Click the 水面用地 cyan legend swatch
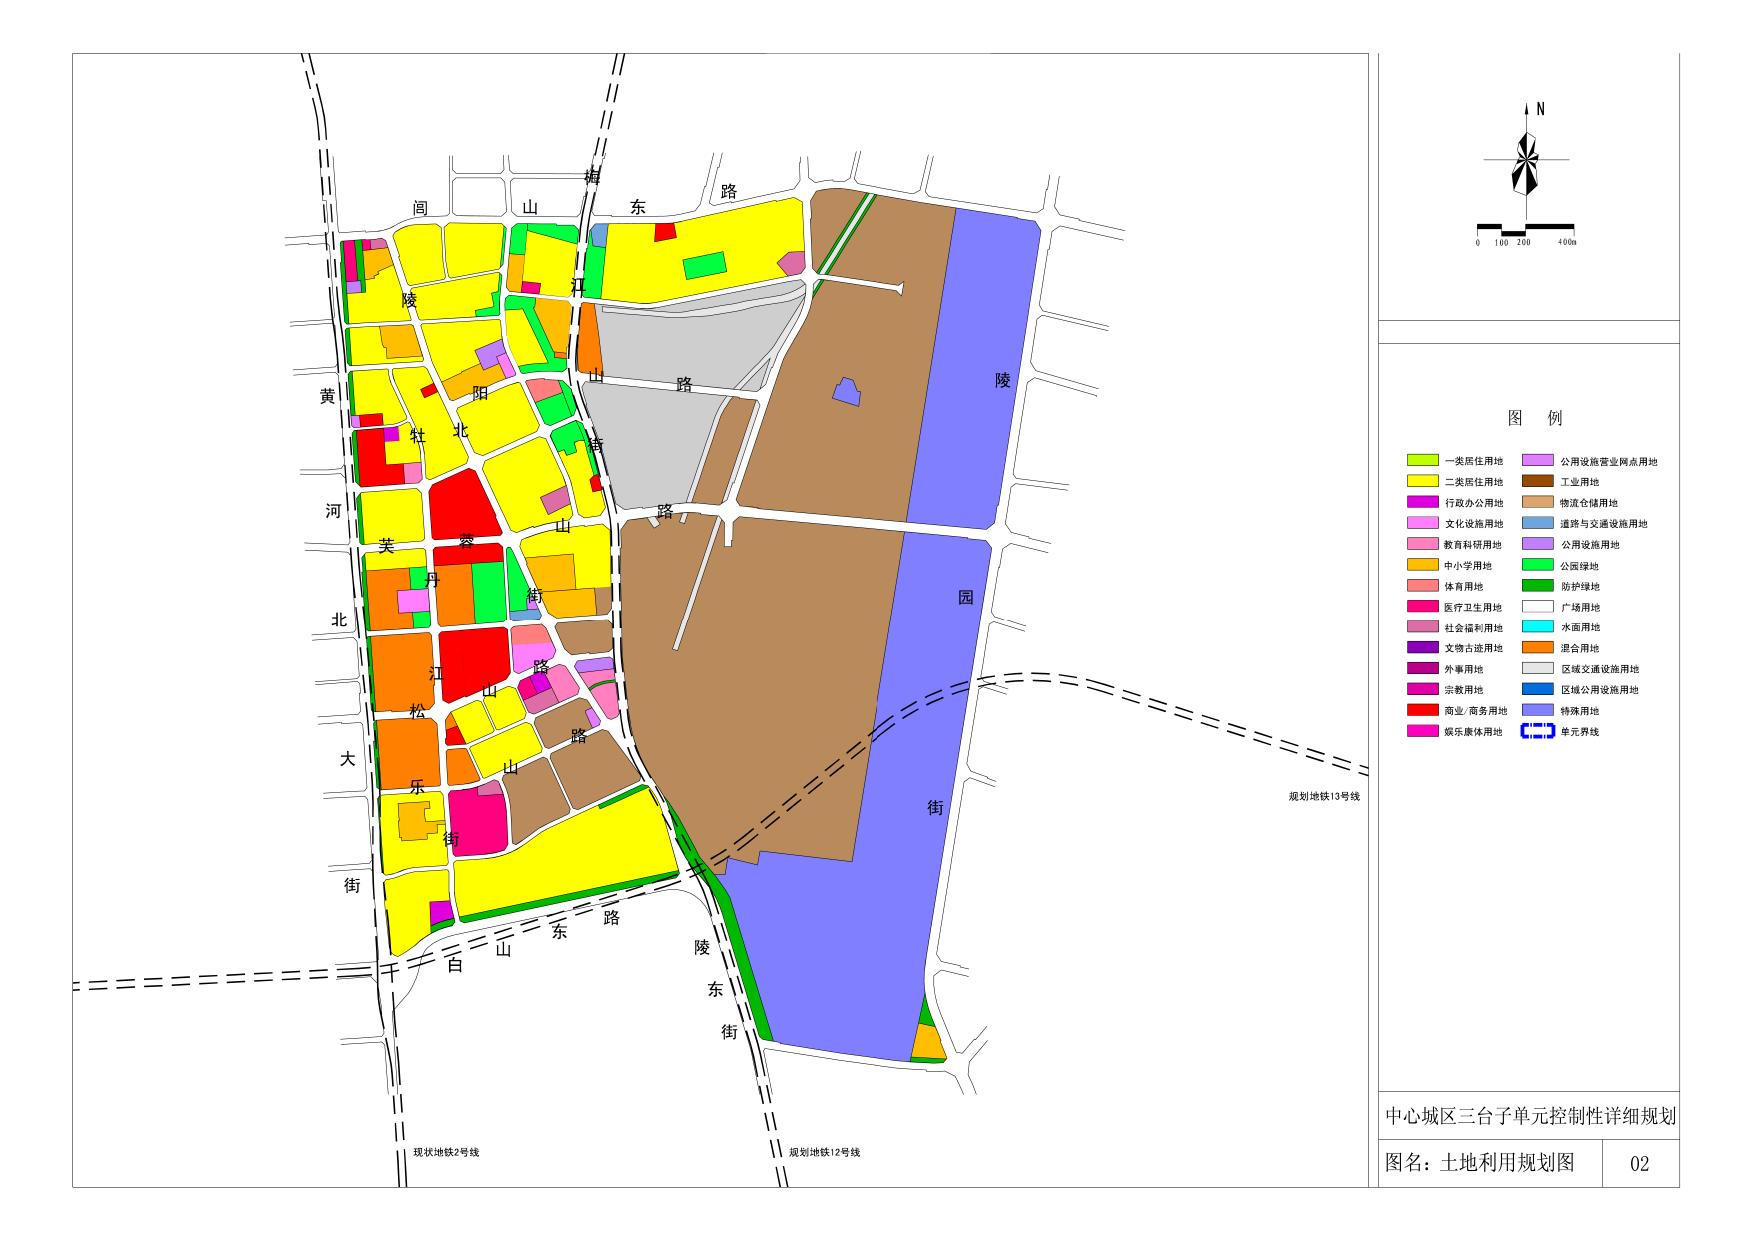The width and height of the screenshot is (1754, 1240). tap(1537, 628)
